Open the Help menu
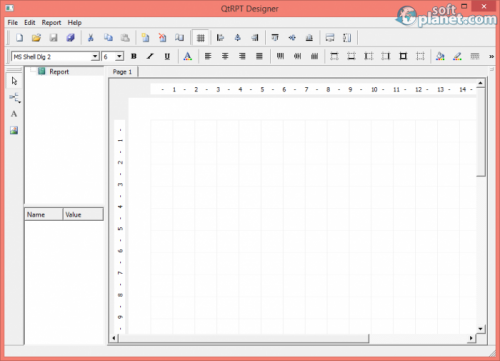The width and height of the screenshot is (500, 361). [x=75, y=23]
